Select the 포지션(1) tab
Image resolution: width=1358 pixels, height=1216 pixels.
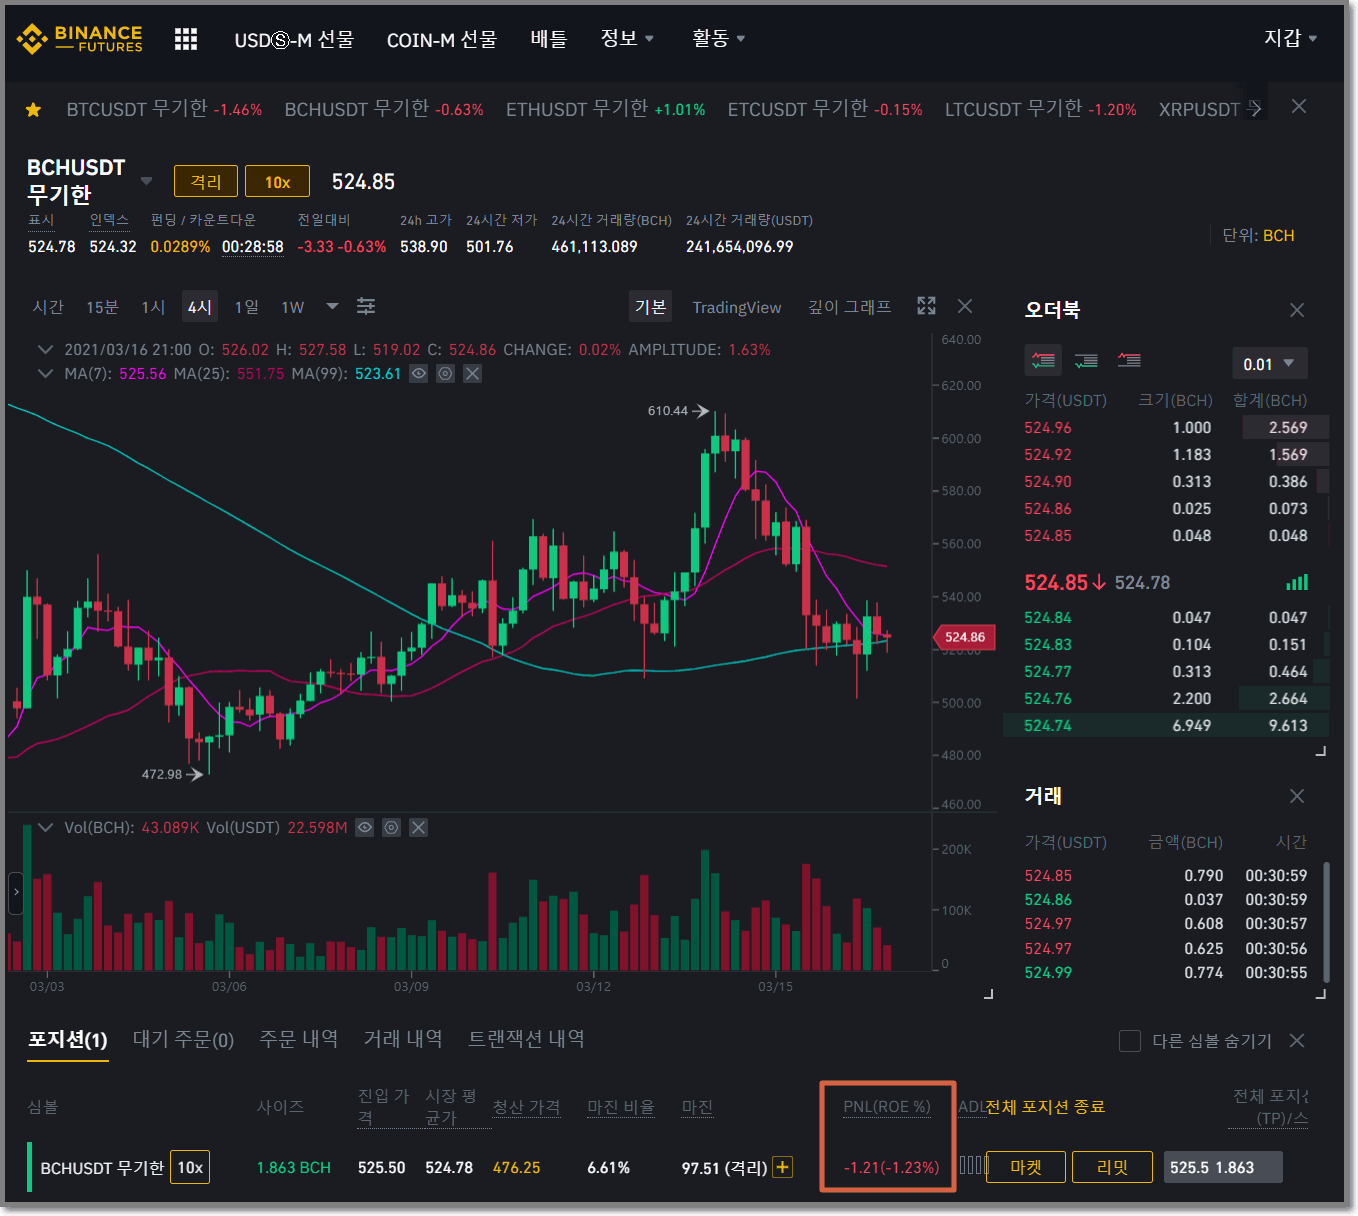click(x=68, y=1040)
